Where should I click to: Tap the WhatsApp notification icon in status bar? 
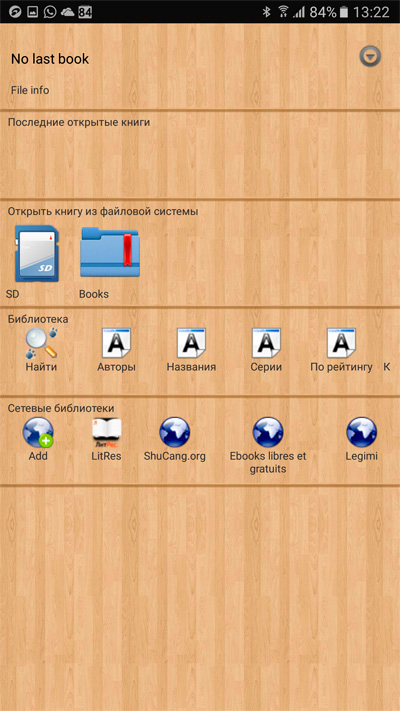click(x=50, y=12)
